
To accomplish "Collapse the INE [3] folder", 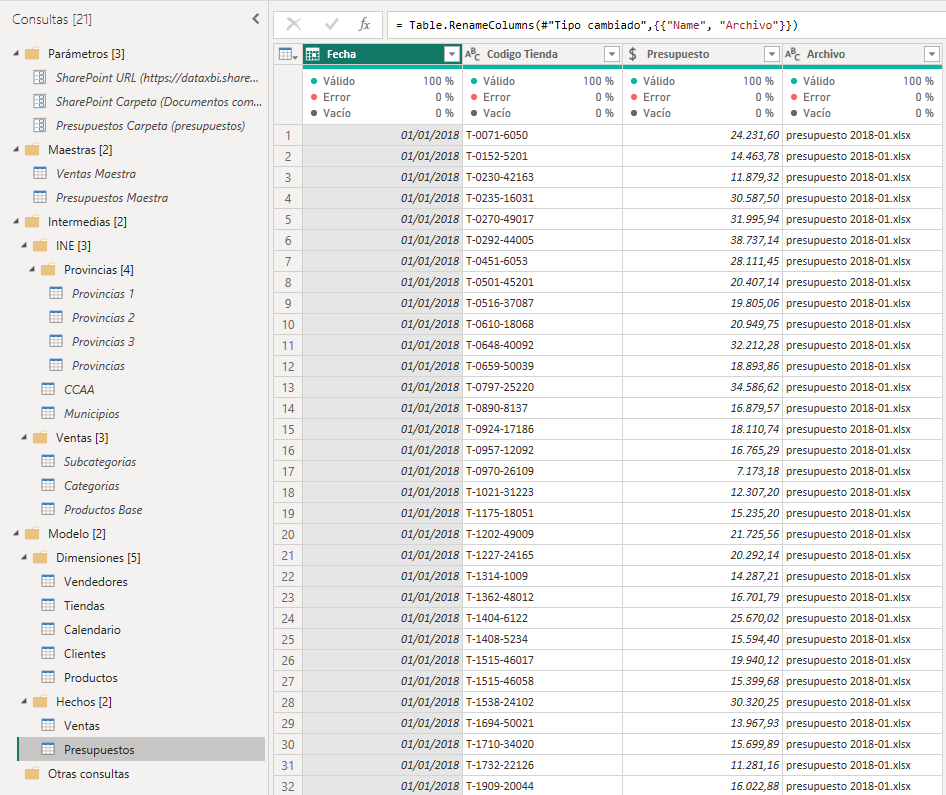I will (24, 245).
